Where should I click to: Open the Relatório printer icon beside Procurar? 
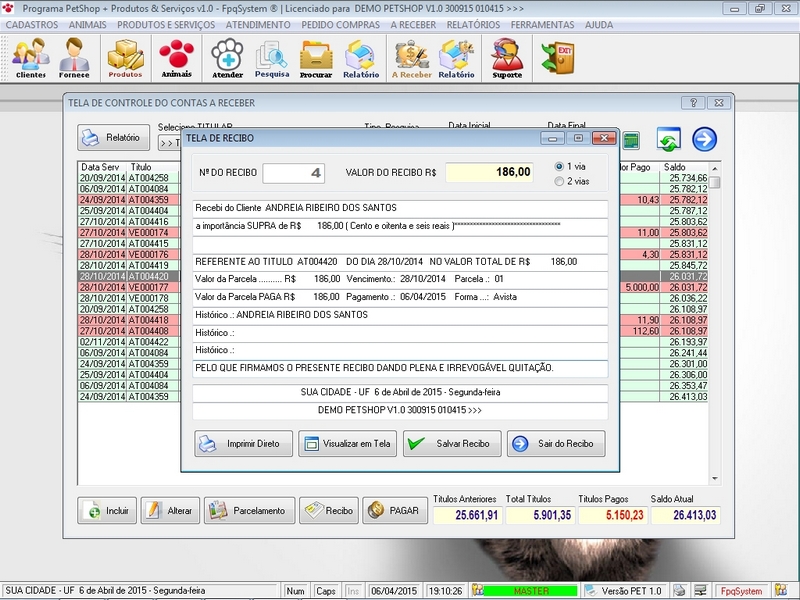pyautogui.click(x=361, y=58)
